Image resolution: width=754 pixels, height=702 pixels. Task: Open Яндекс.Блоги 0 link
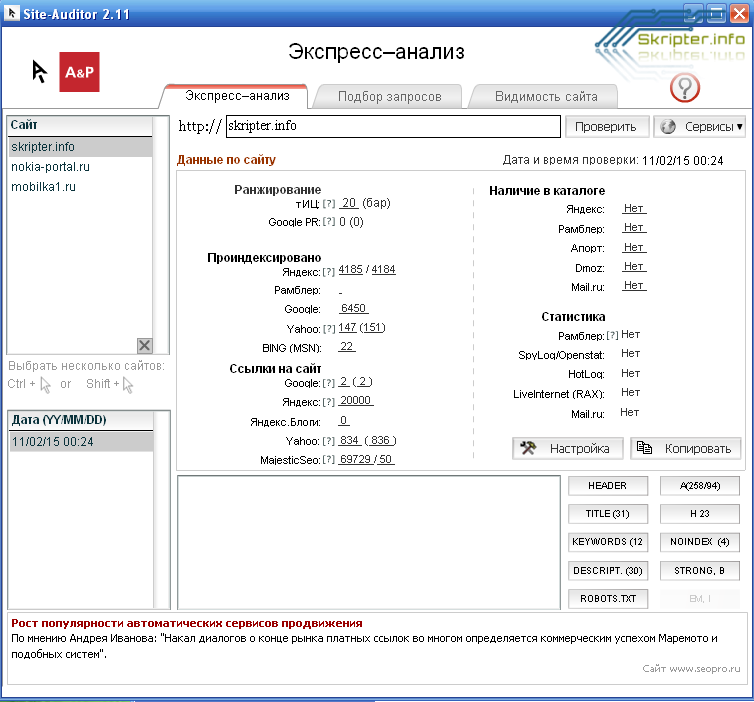coord(343,421)
